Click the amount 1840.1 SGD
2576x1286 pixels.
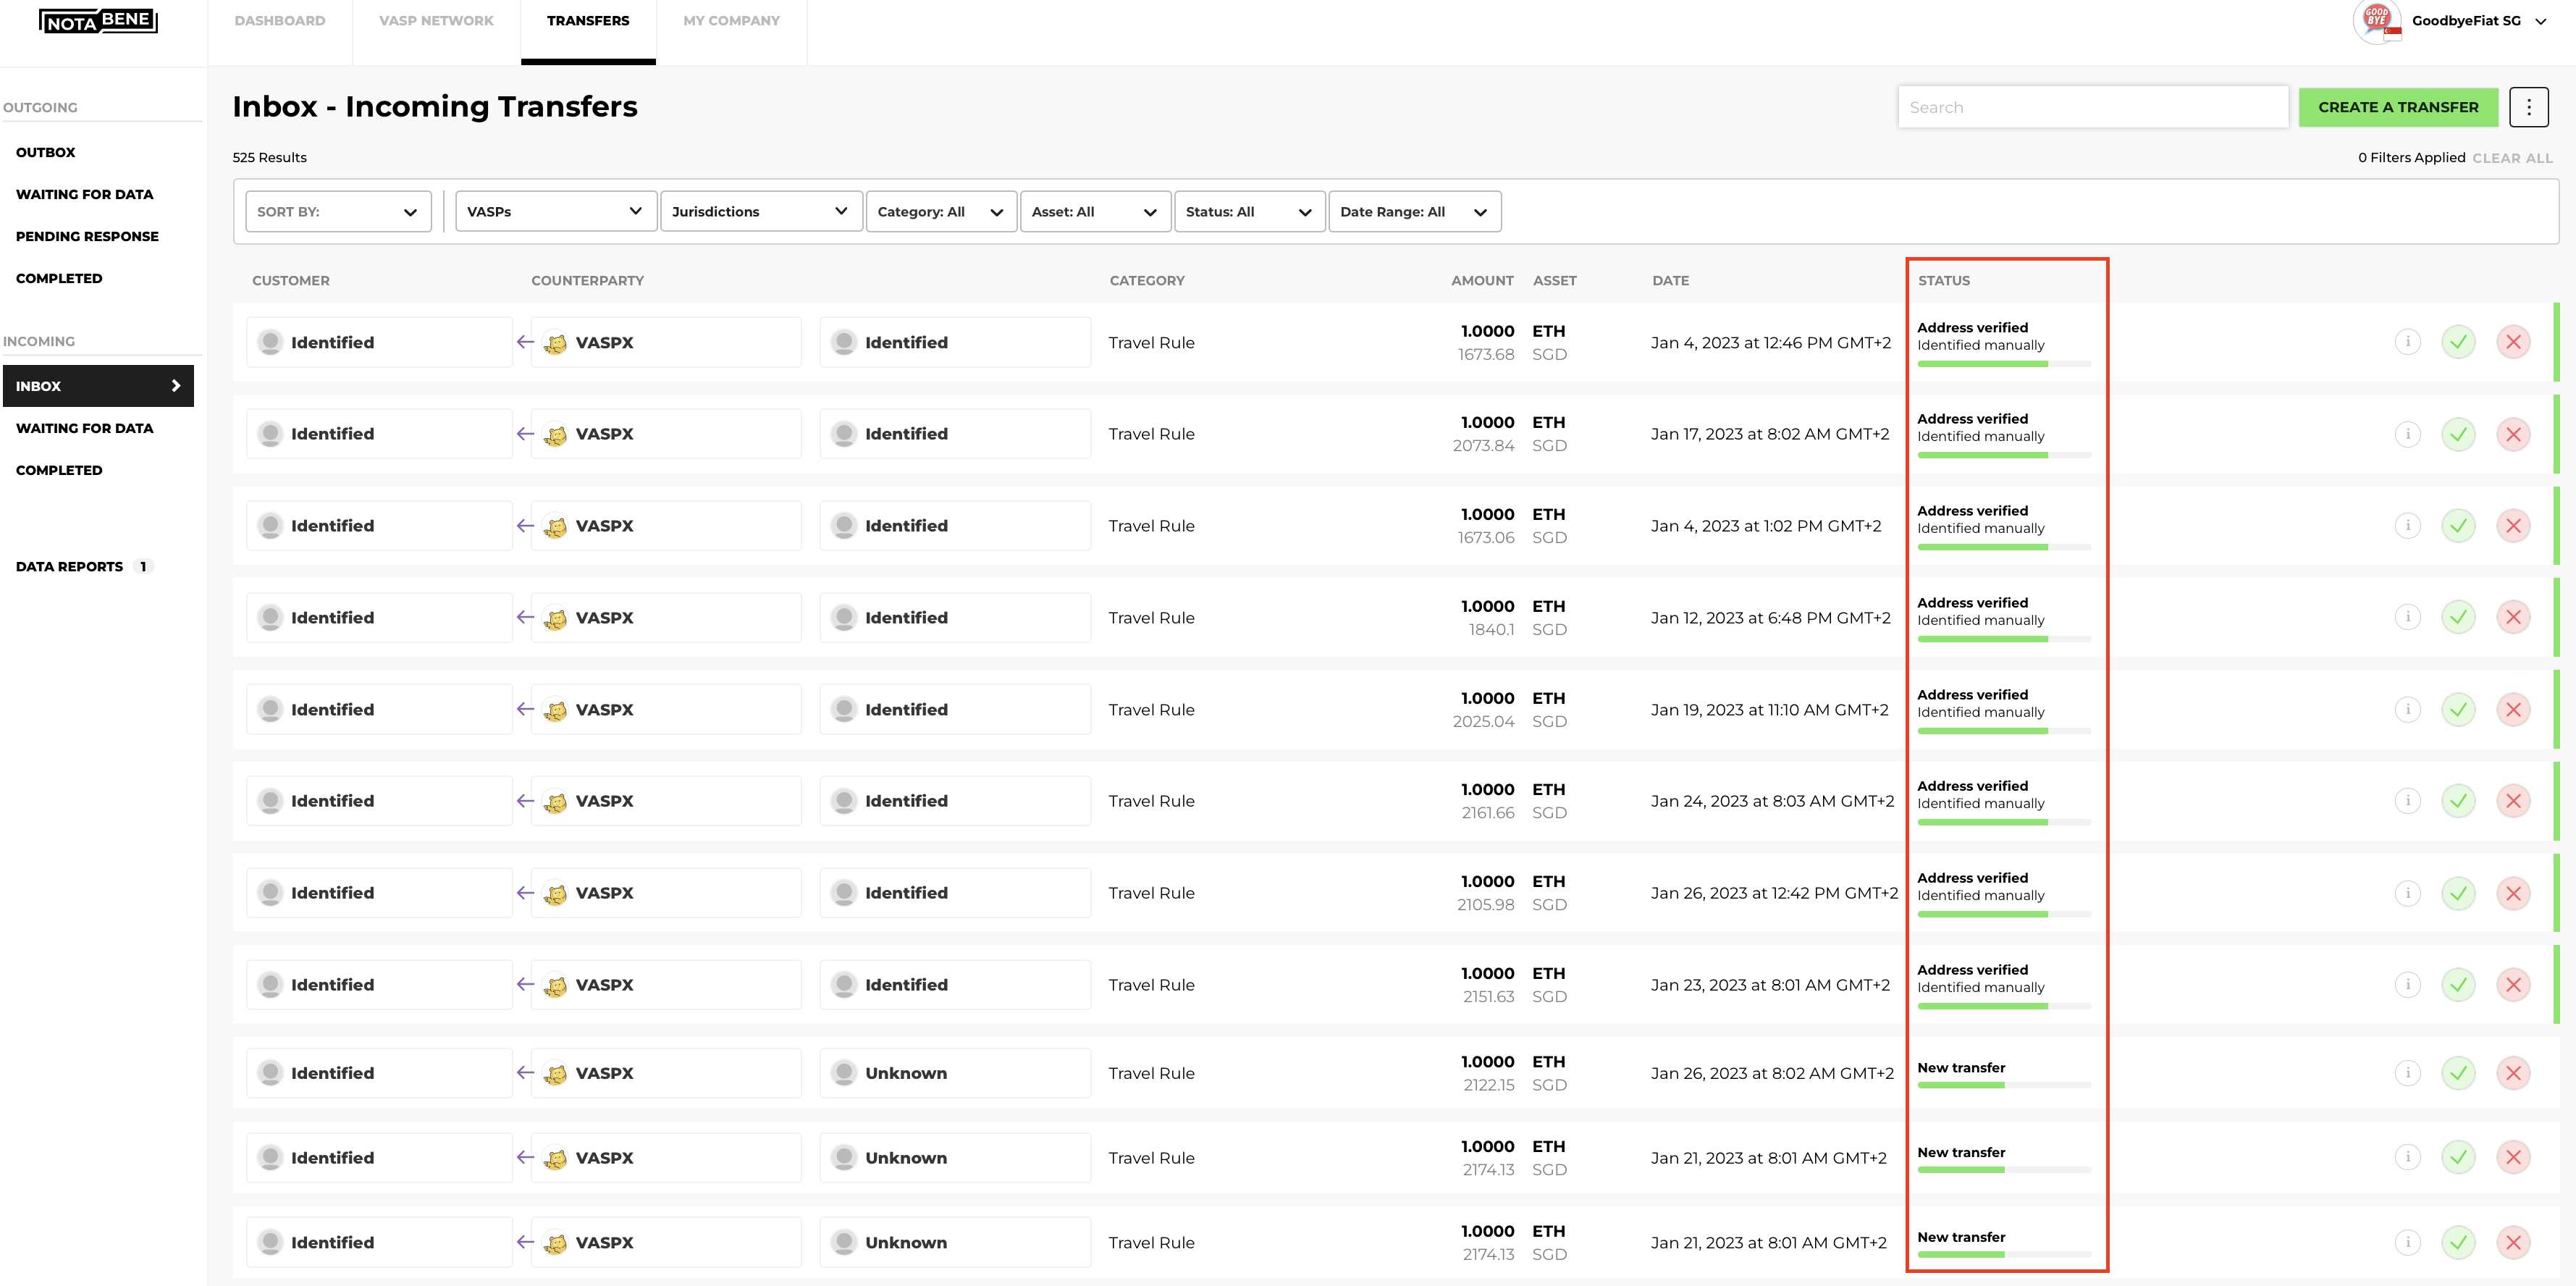tap(1492, 630)
